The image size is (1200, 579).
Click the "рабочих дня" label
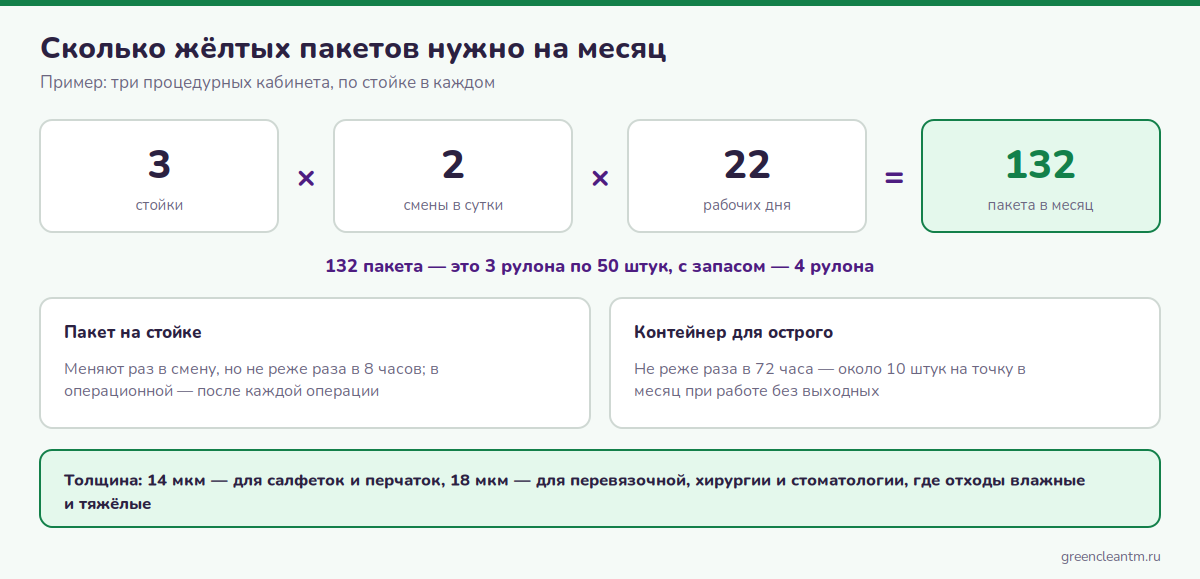pyautogui.click(x=747, y=205)
